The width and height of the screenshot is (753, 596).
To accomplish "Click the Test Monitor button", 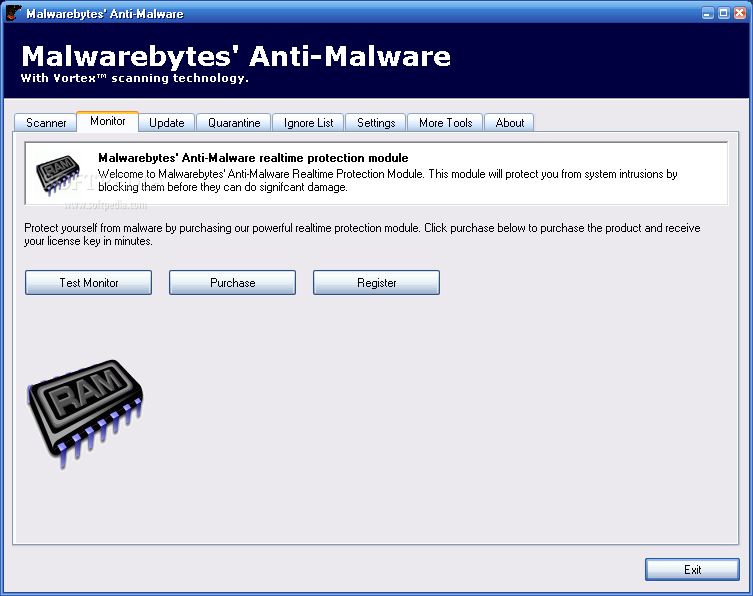I will click(x=88, y=282).
